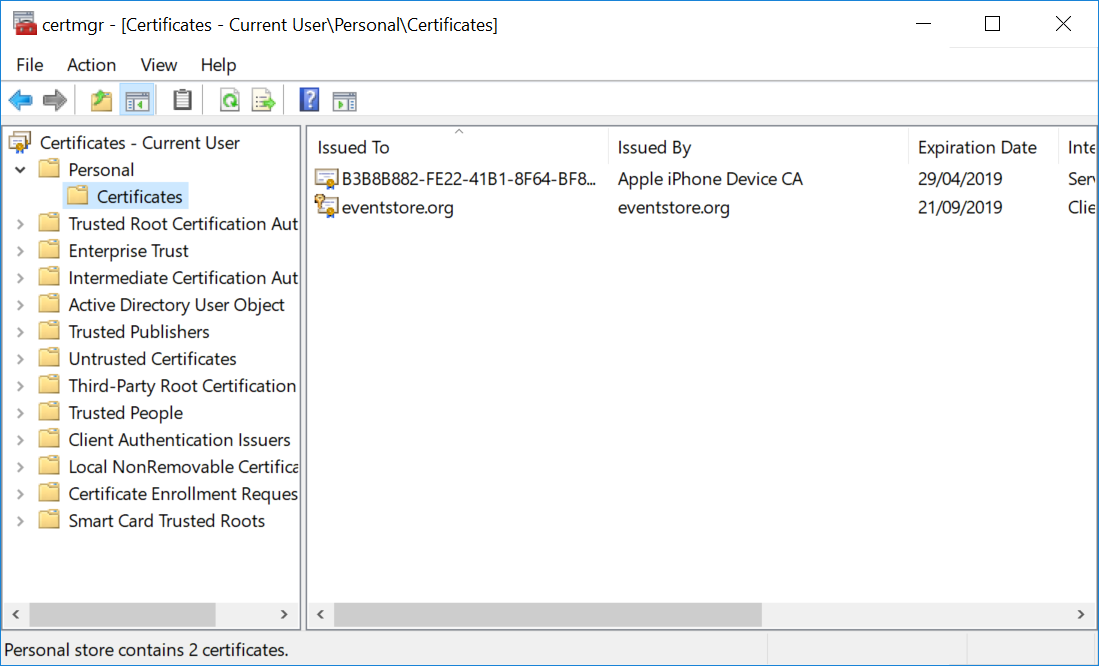Click the Forward navigation arrow
Viewport: 1099px width, 666px height.
pyautogui.click(x=54, y=99)
